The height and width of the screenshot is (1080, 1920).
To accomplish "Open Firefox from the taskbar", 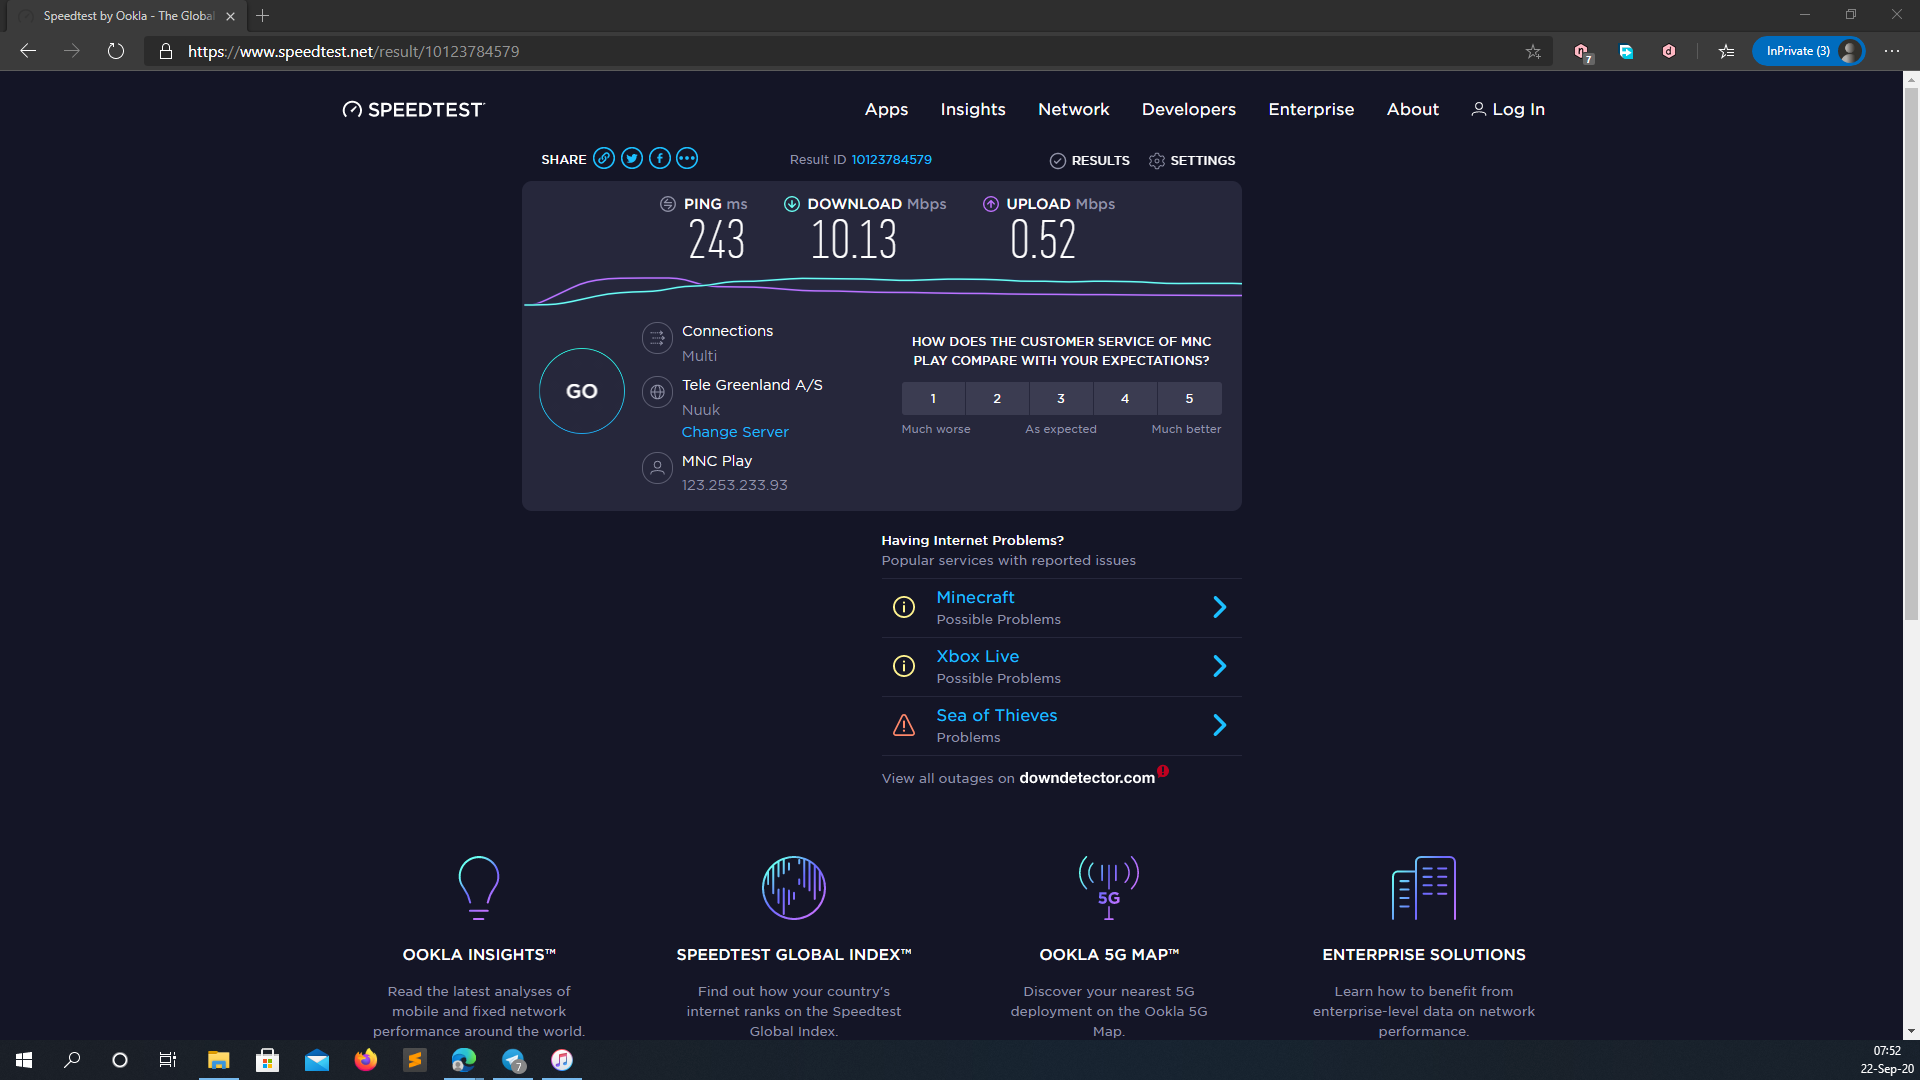I will (366, 1060).
